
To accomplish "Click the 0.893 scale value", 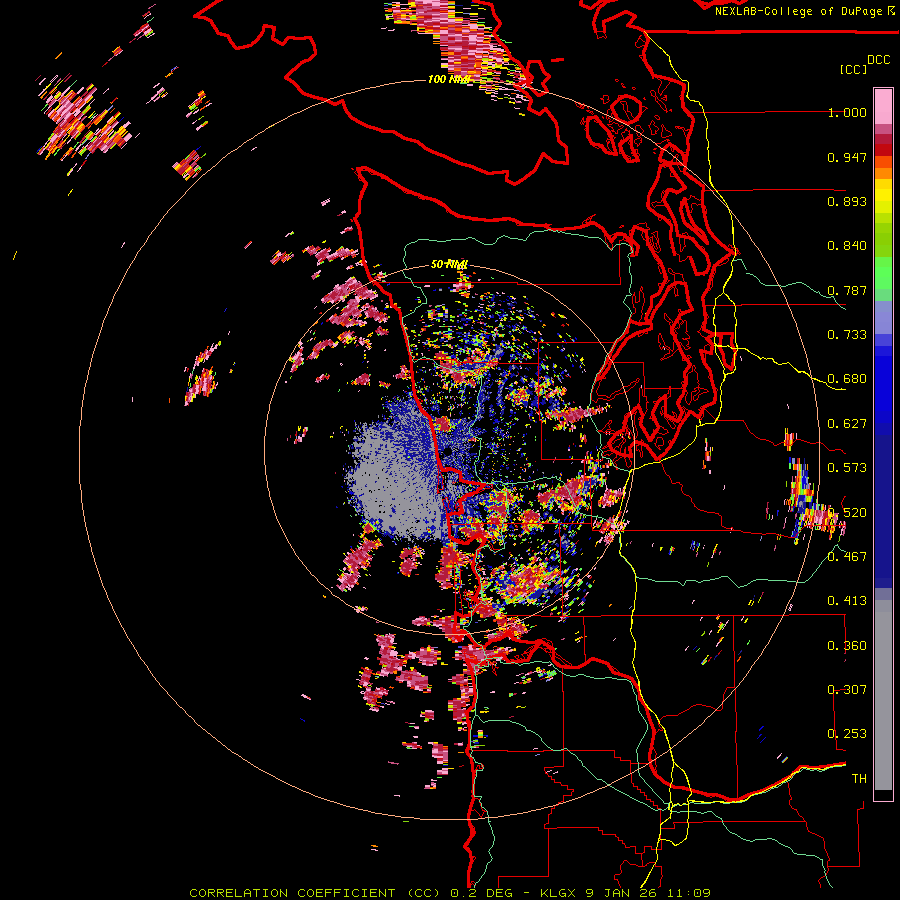I will click(847, 201).
